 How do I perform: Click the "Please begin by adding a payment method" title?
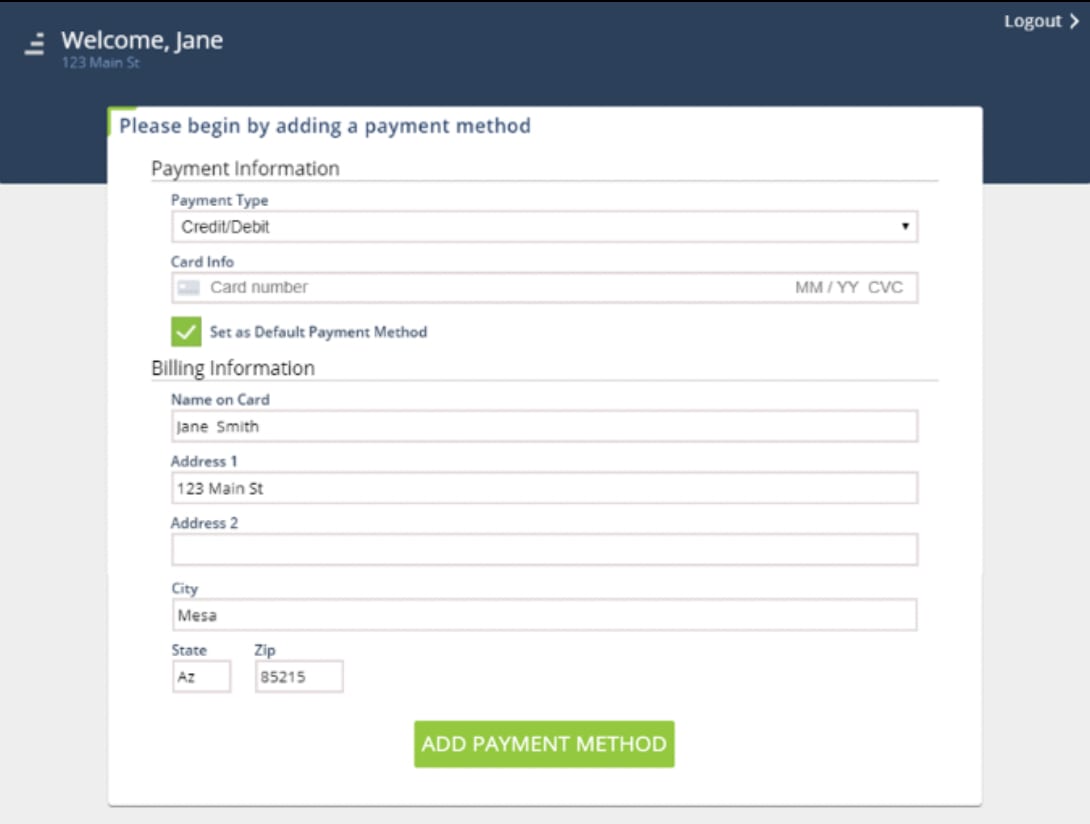325,126
